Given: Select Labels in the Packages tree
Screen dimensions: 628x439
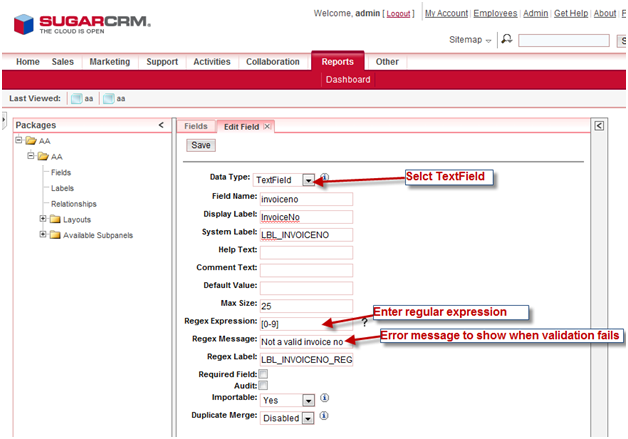Looking at the screenshot, I should [62, 188].
